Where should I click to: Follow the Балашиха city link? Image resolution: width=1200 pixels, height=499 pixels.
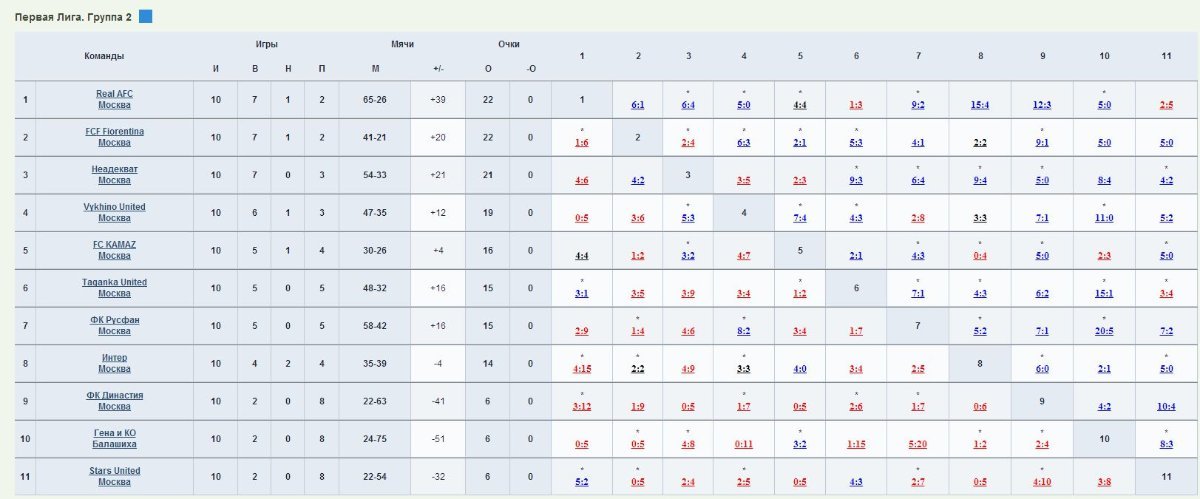pos(114,445)
